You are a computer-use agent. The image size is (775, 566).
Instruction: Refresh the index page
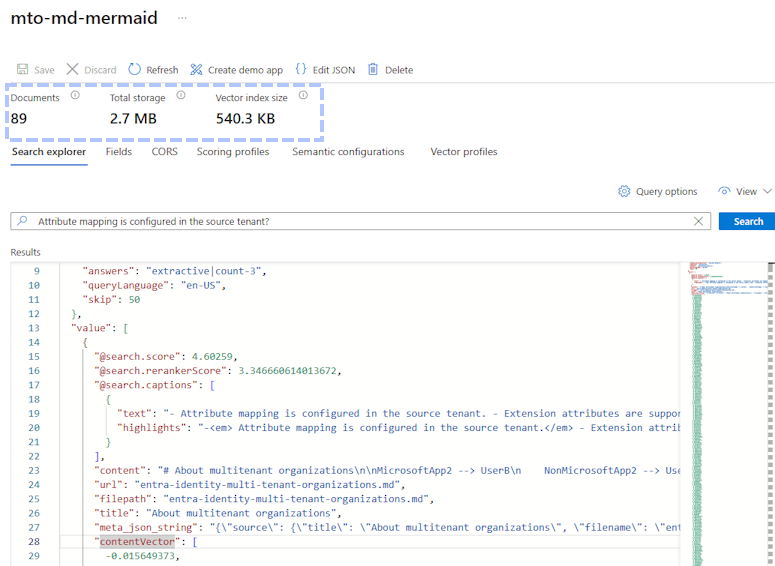135,70
